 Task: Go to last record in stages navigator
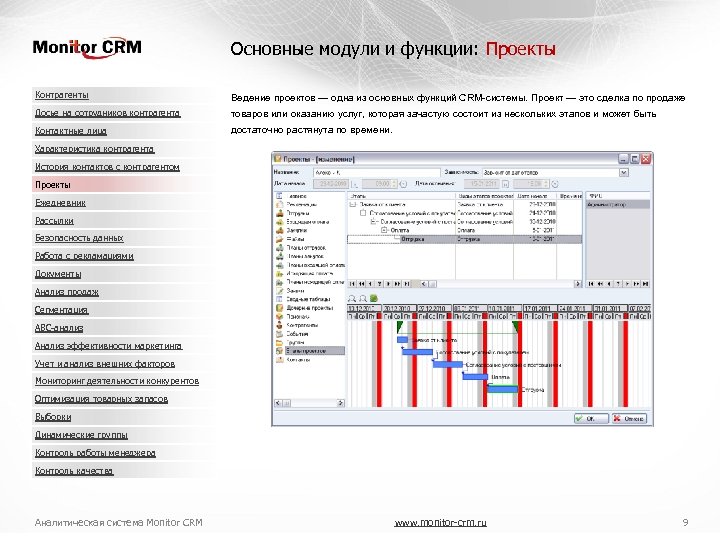coord(406,284)
